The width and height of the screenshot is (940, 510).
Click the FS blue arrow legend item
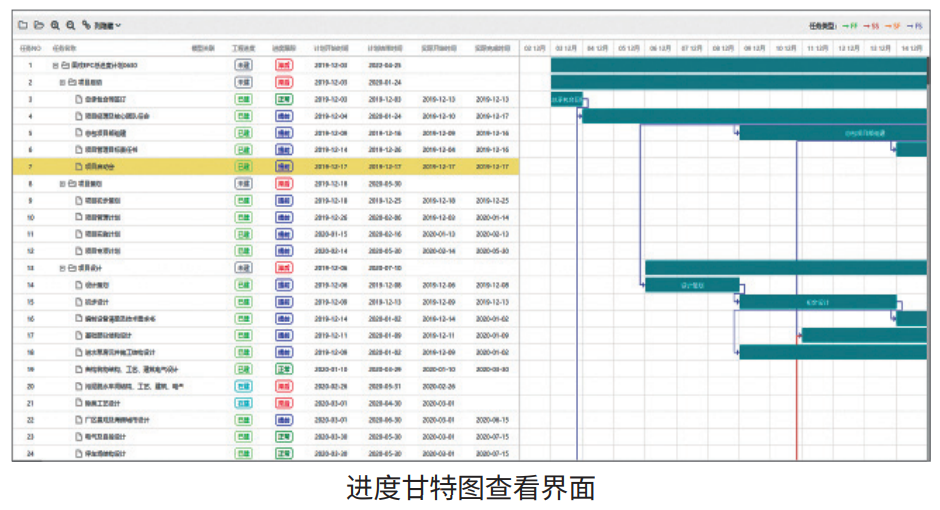pos(914,26)
